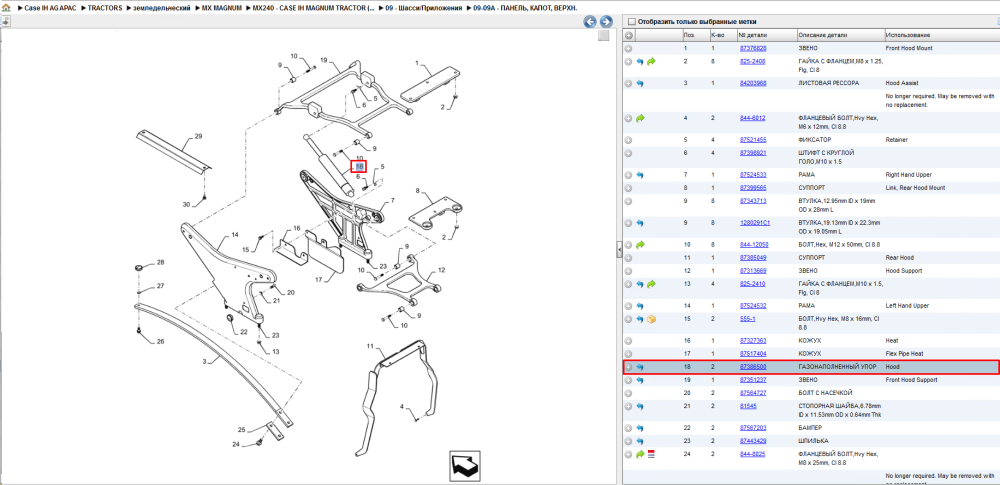Select callout 14 in the diagram
1000x485 pixels.
(235, 235)
